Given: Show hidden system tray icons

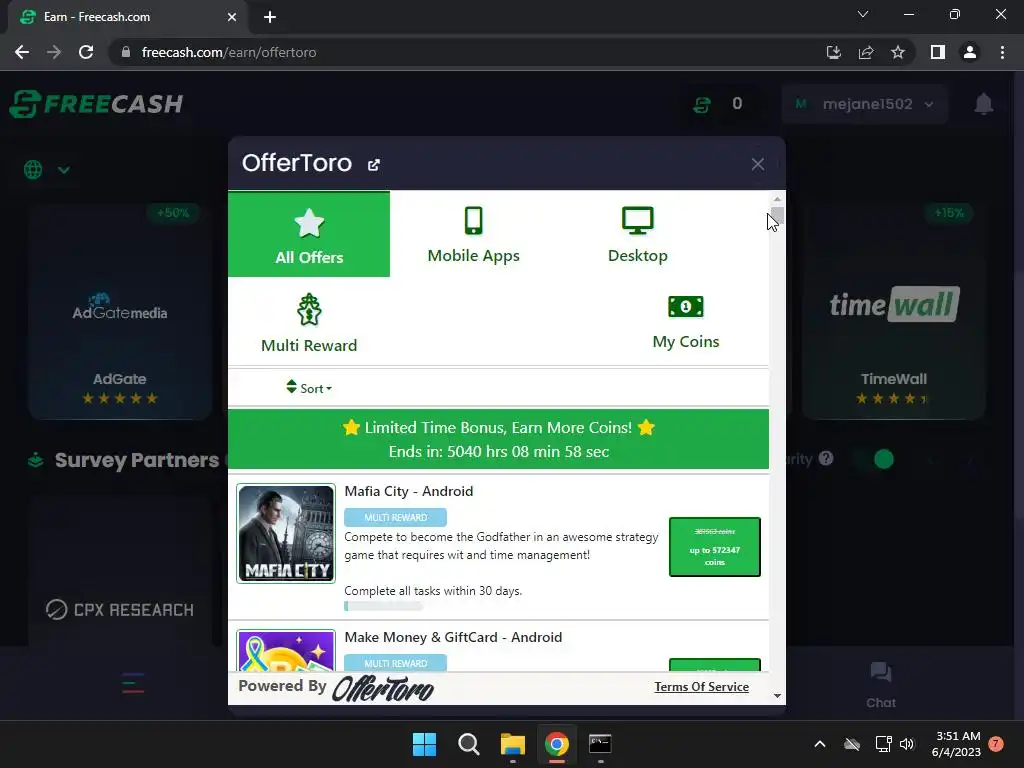Looking at the screenshot, I should coord(820,744).
